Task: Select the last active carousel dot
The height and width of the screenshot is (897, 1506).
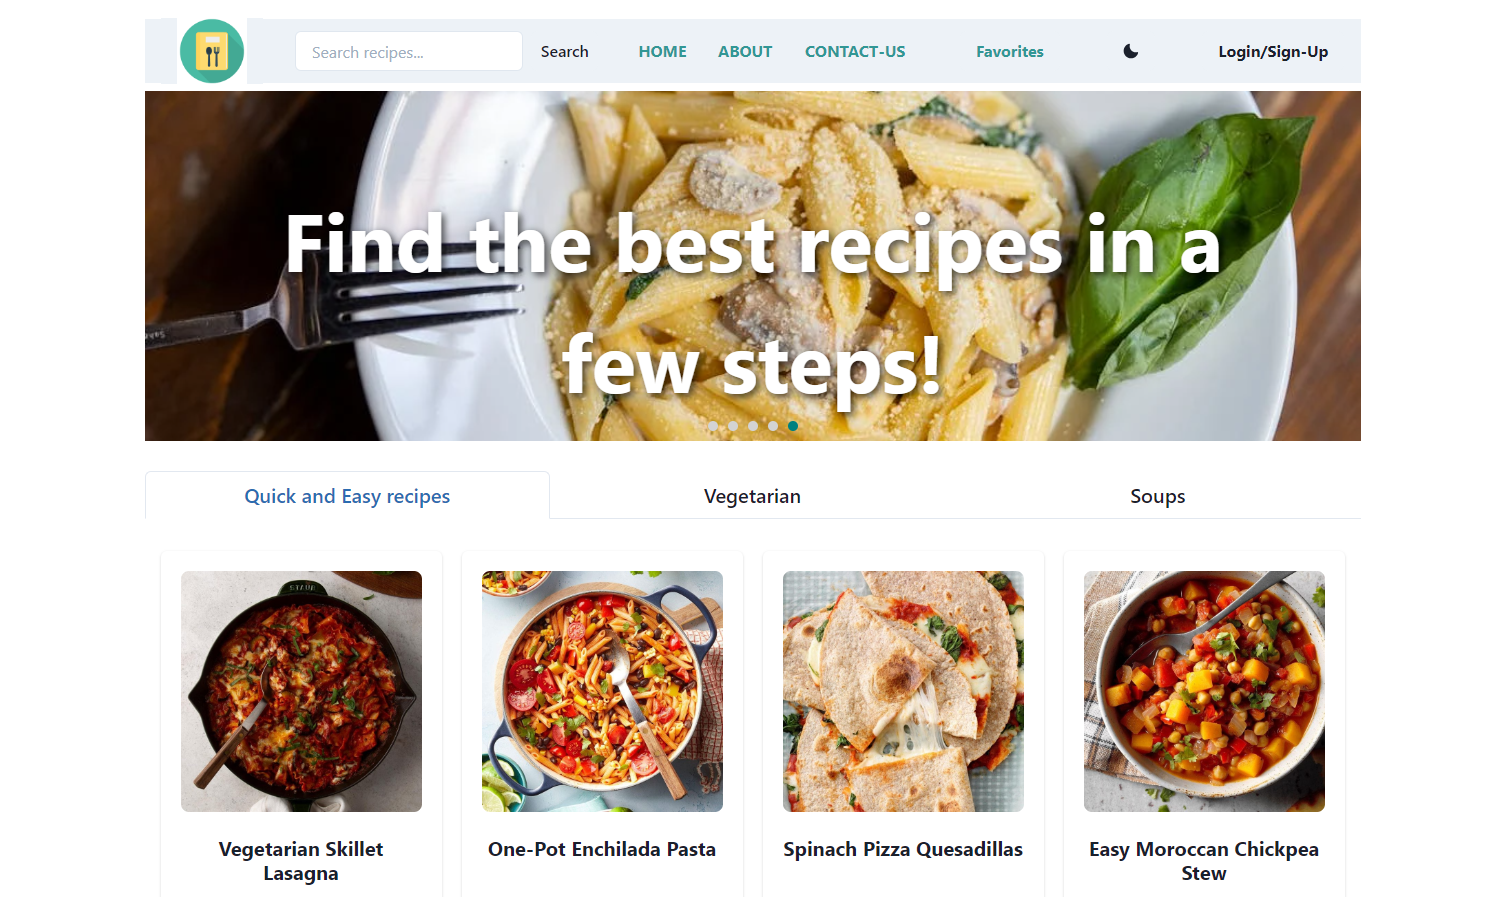Action: 793,426
